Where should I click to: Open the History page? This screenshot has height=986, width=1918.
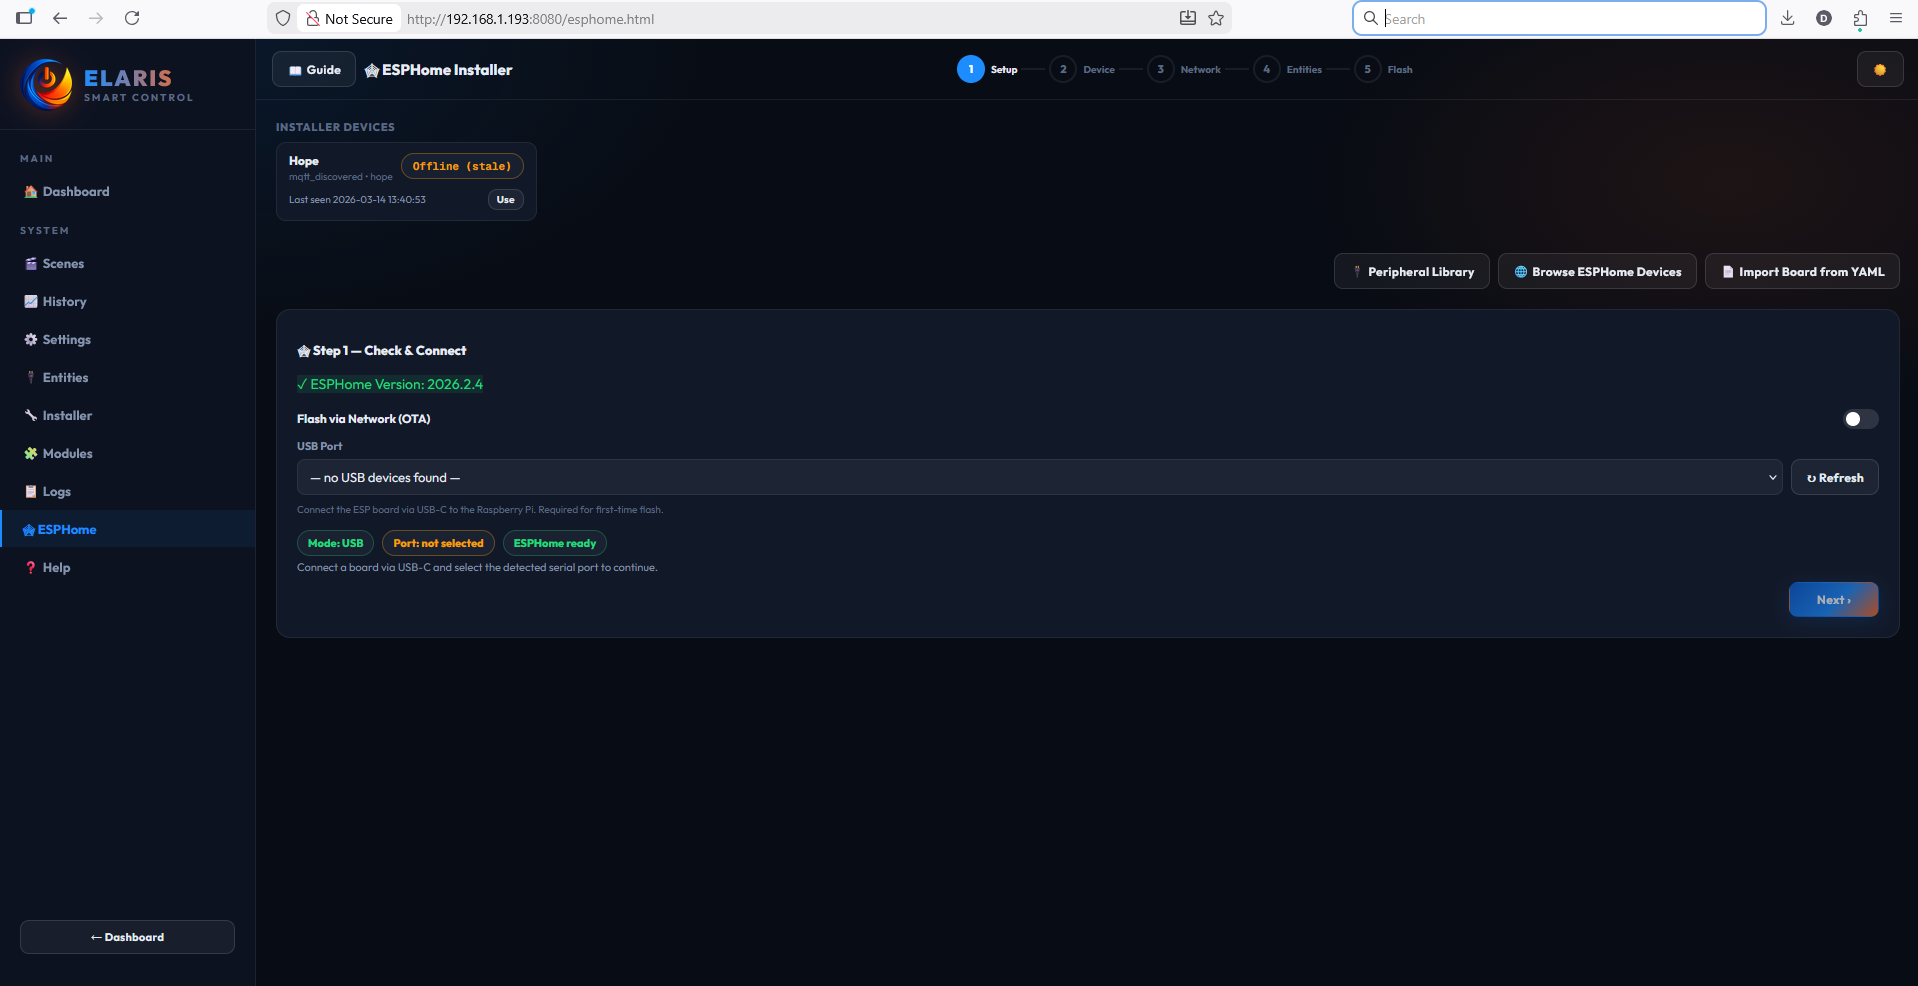click(x=64, y=301)
